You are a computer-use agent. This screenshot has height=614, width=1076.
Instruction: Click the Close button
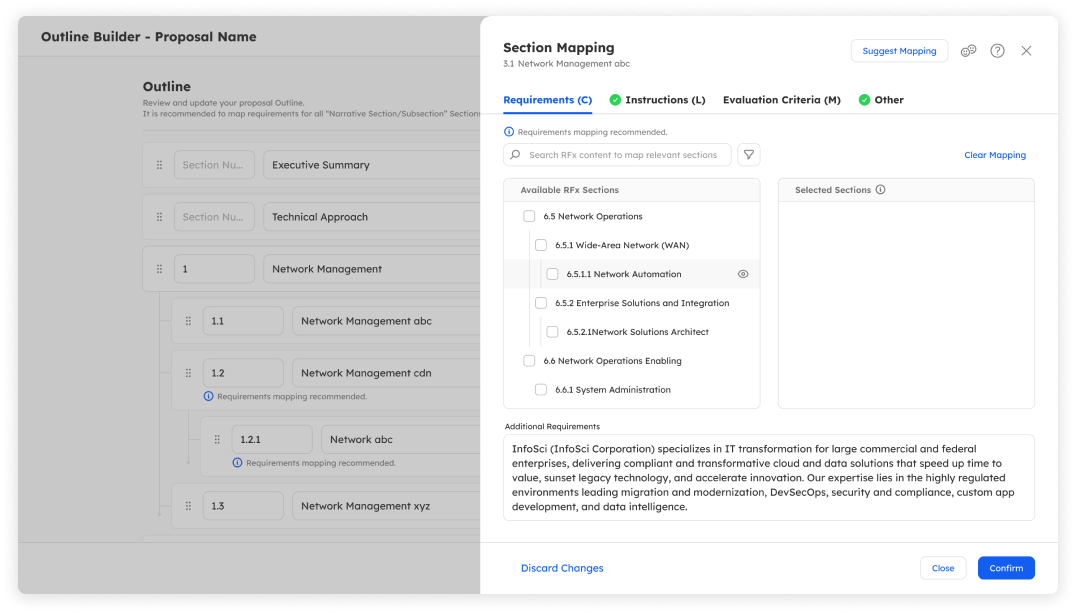pyautogui.click(x=943, y=568)
